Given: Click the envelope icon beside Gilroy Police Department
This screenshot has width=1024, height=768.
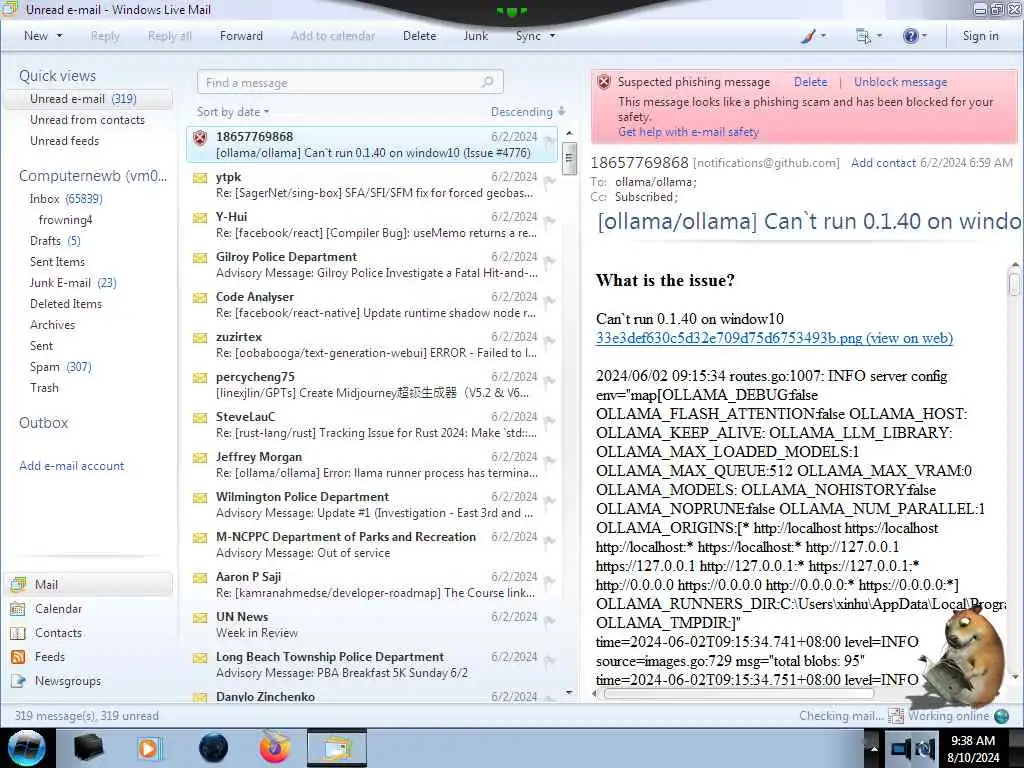Looking at the screenshot, I should (x=200, y=257).
